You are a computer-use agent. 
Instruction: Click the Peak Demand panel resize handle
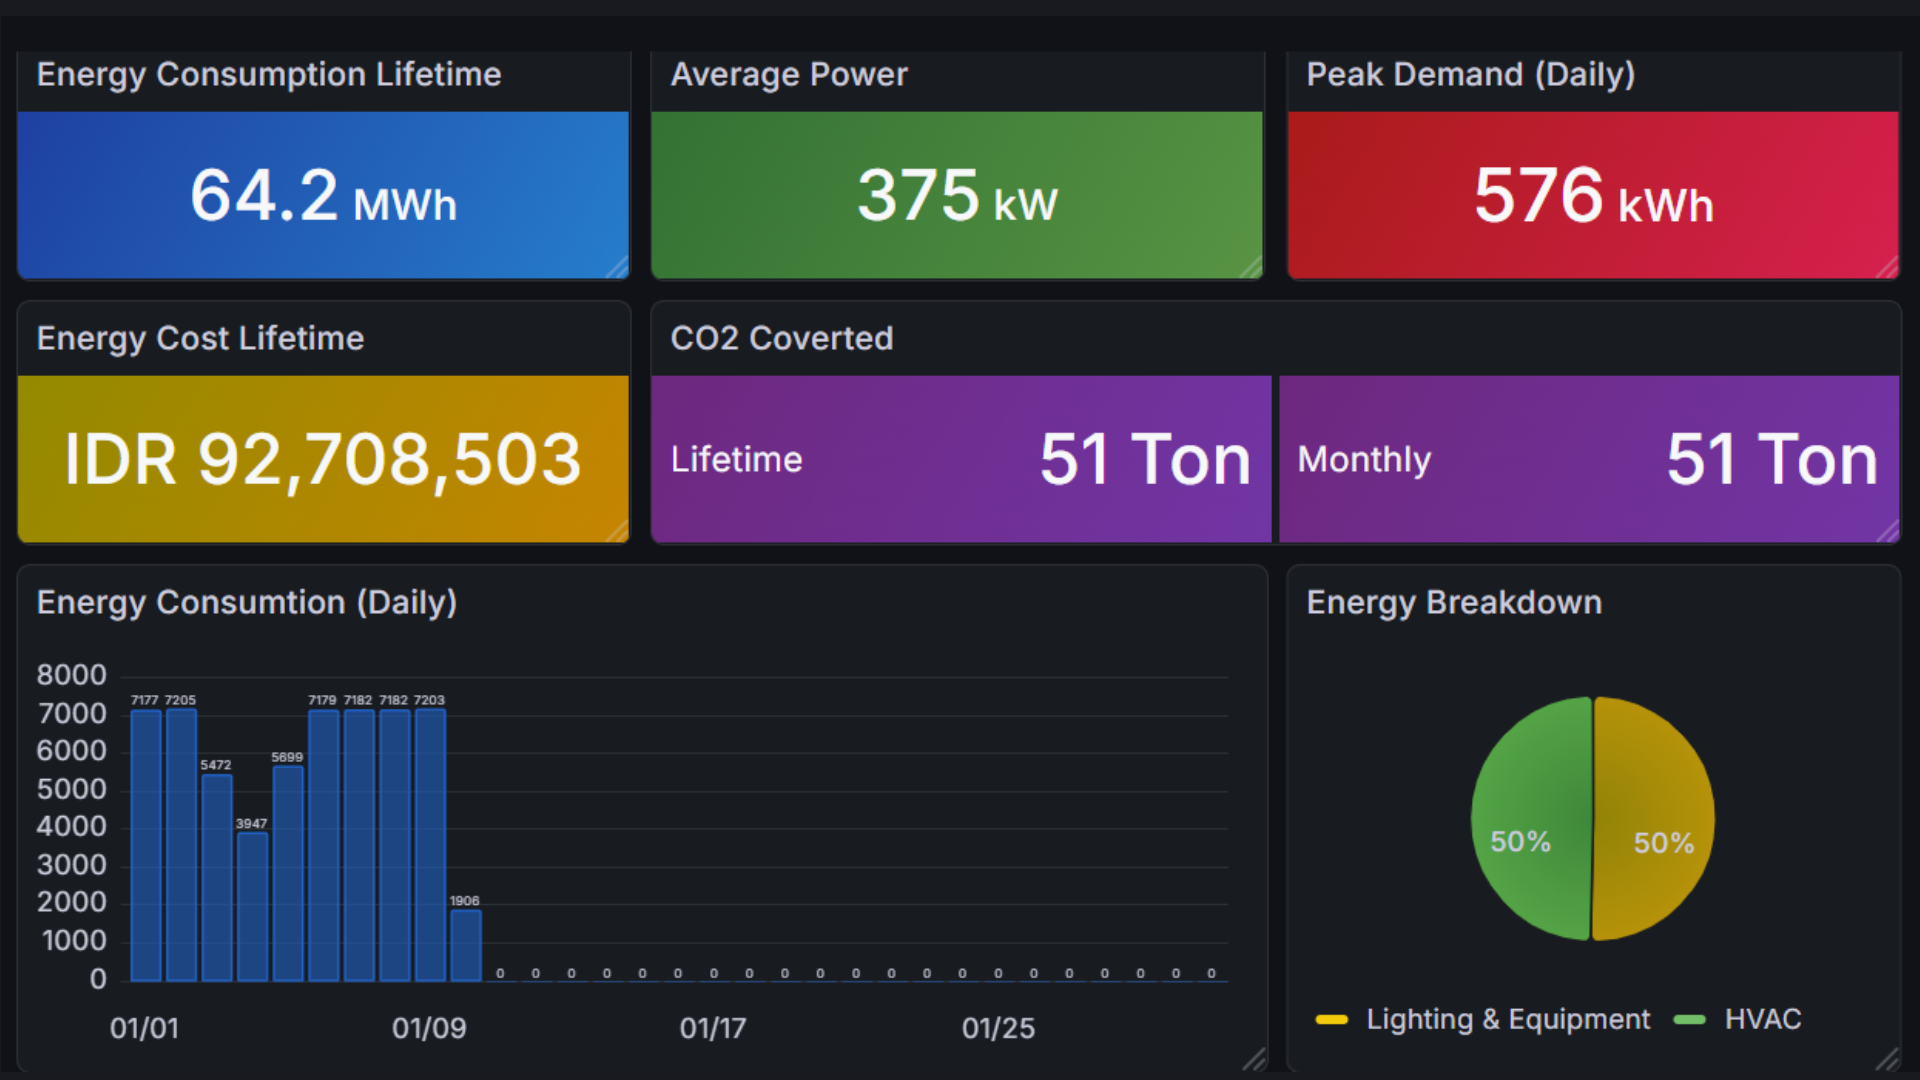tap(1888, 268)
